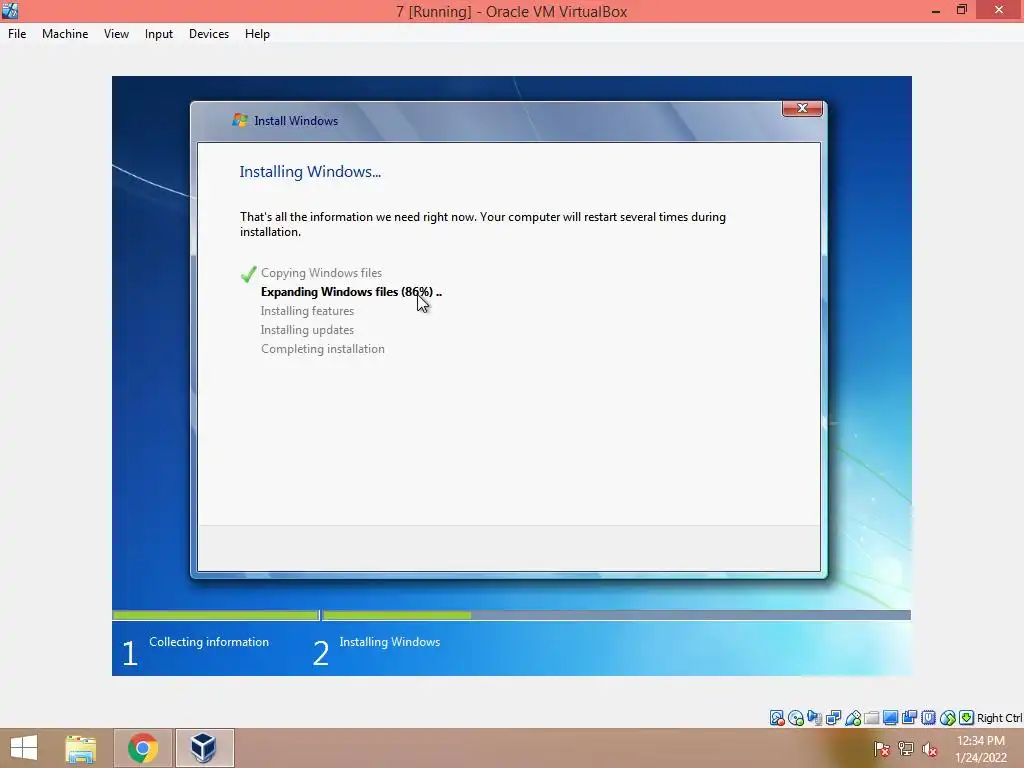The width and height of the screenshot is (1024, 768).
Task: Click the recording status icon
Action: point(909,718)
